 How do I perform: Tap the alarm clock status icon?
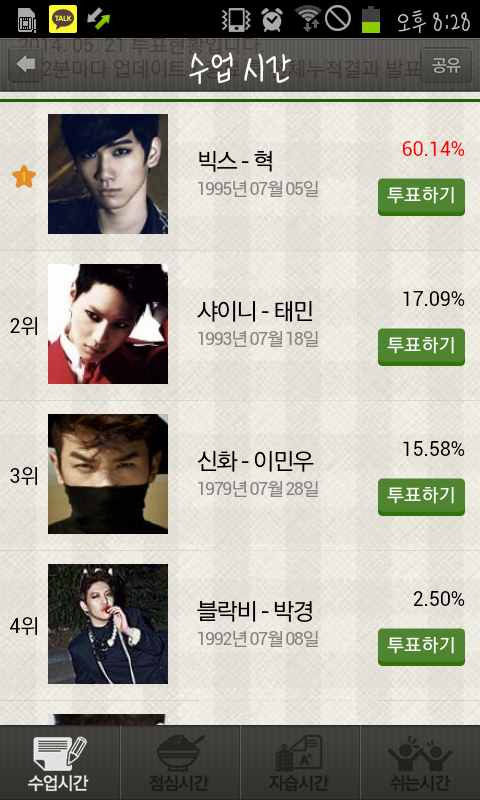272,19
